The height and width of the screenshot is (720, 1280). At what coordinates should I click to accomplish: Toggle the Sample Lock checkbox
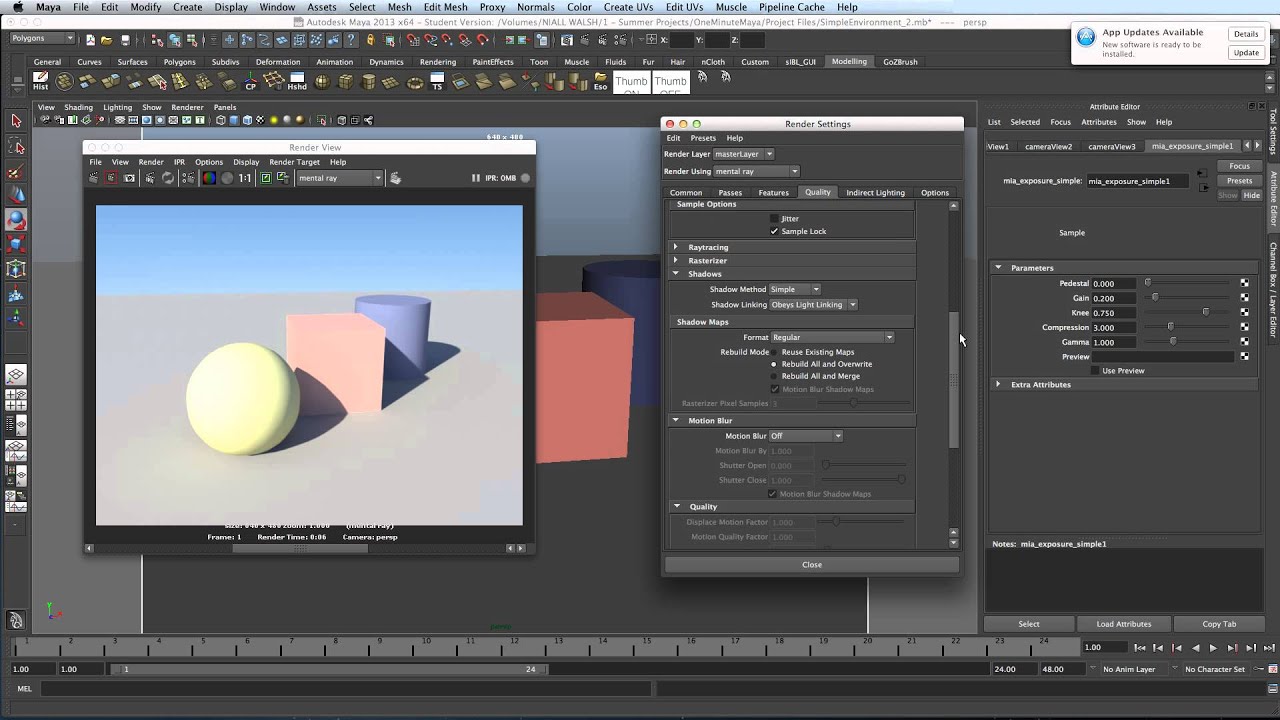(x=774, y=231)
